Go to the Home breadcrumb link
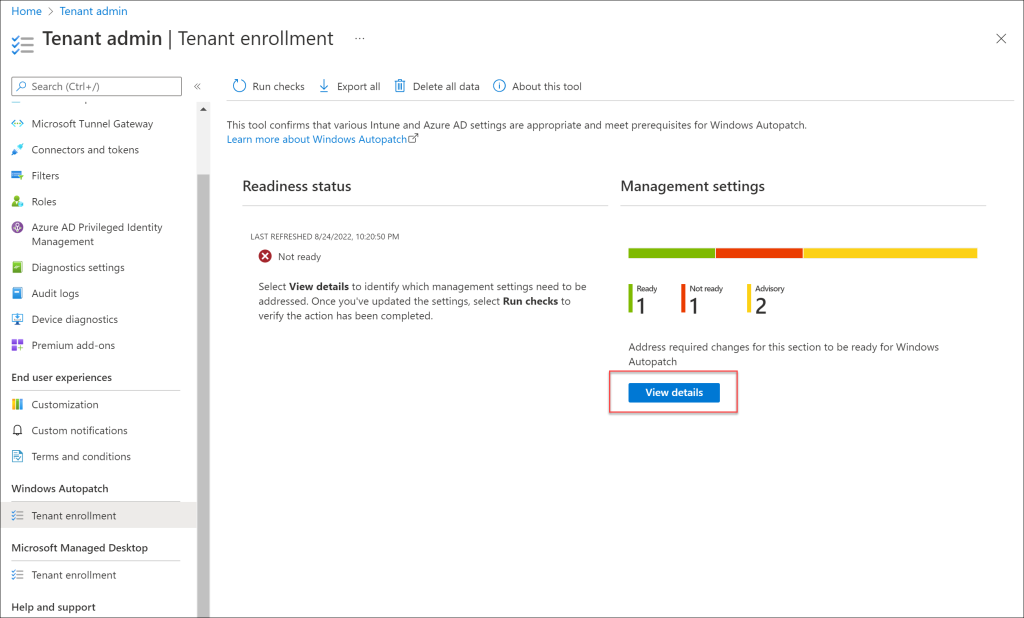 tap(26, 11)
